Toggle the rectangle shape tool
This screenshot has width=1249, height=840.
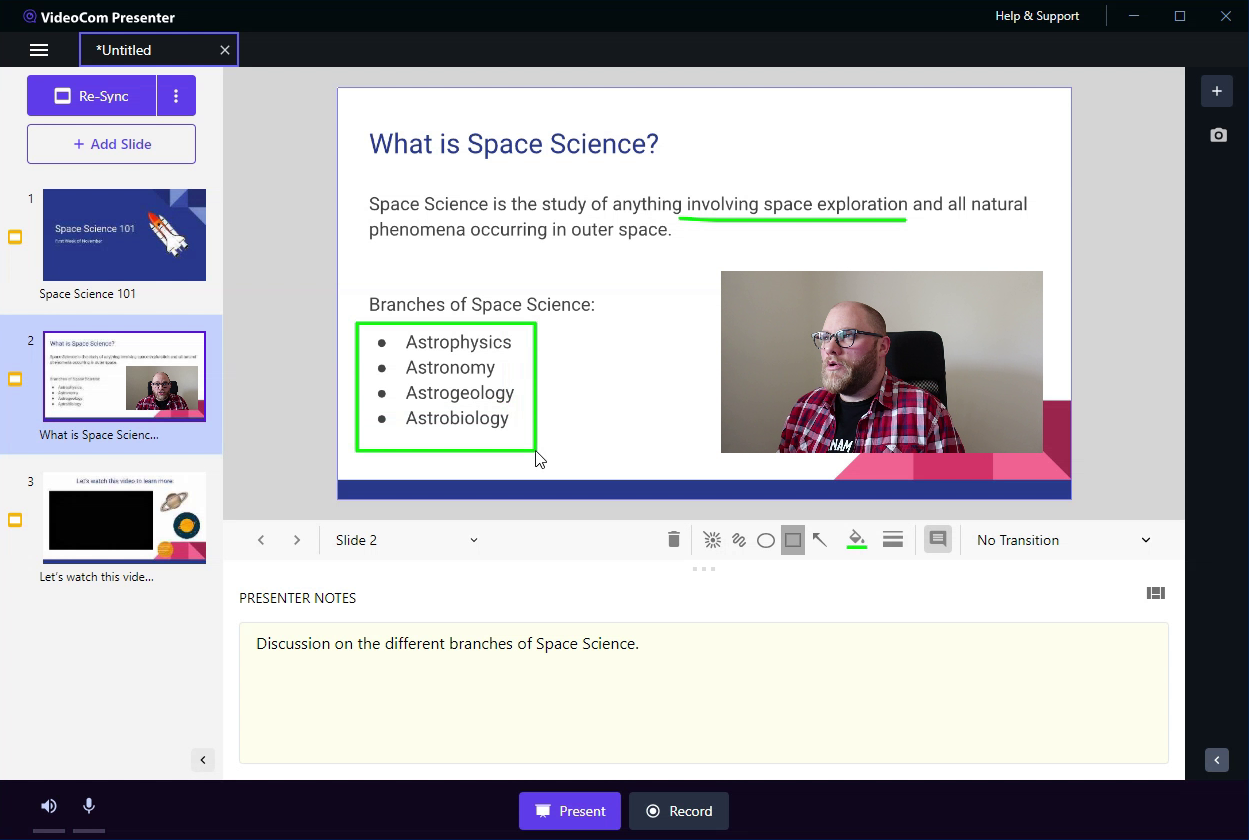pos(793,540)
